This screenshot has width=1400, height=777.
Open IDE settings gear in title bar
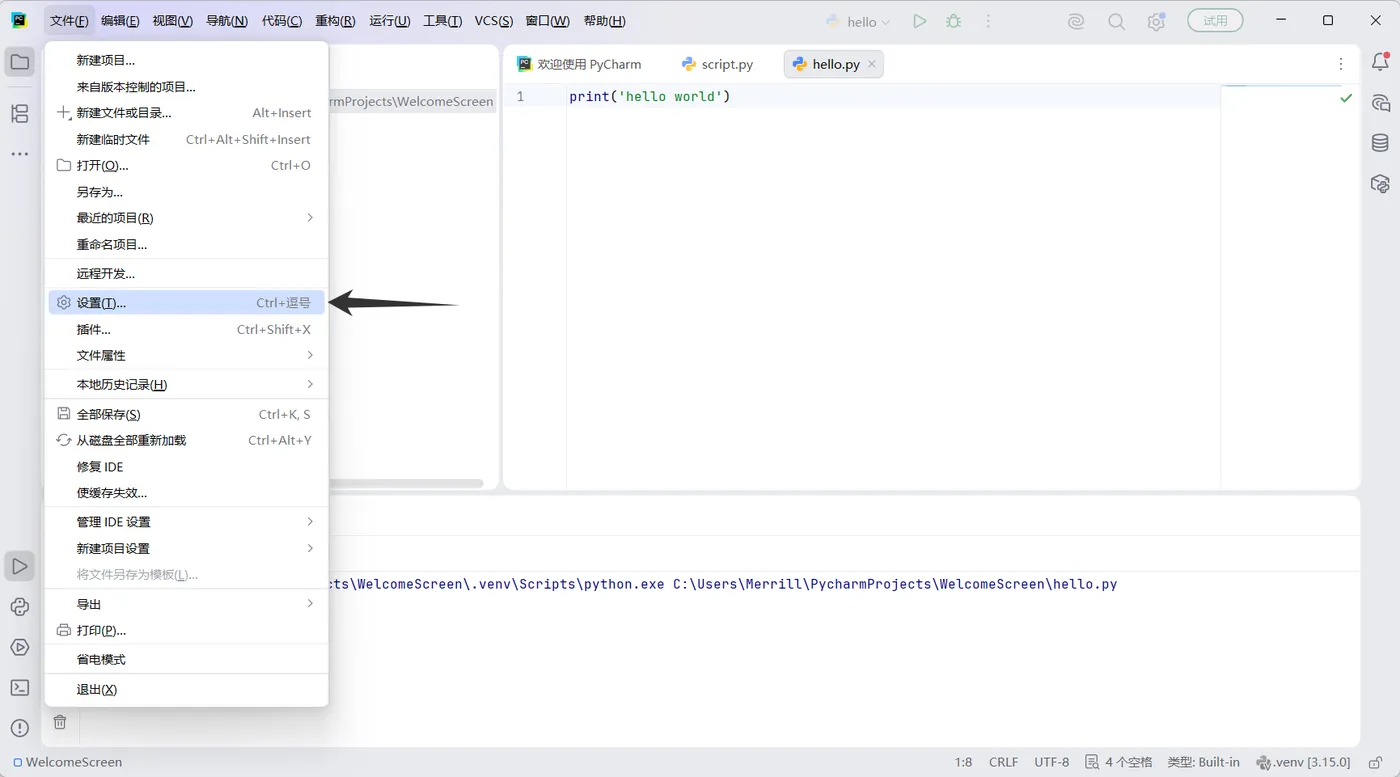[1156, 21]
